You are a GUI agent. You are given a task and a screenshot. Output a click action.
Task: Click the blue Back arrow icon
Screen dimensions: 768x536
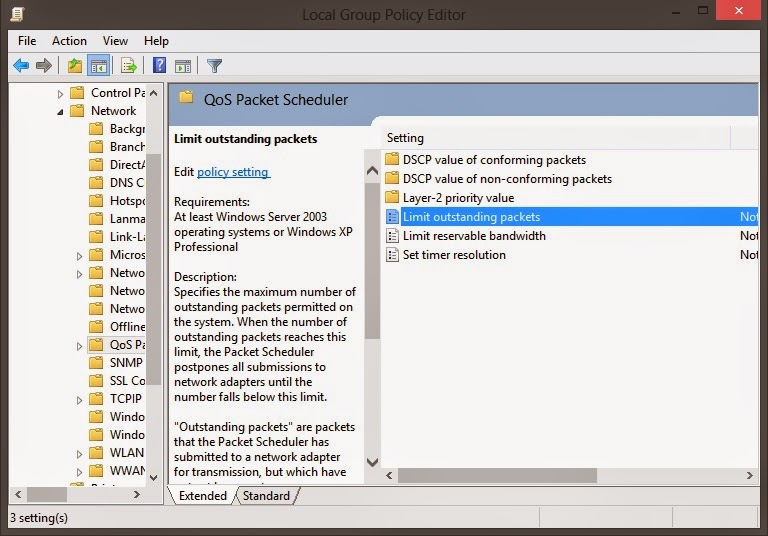(21, 65)
